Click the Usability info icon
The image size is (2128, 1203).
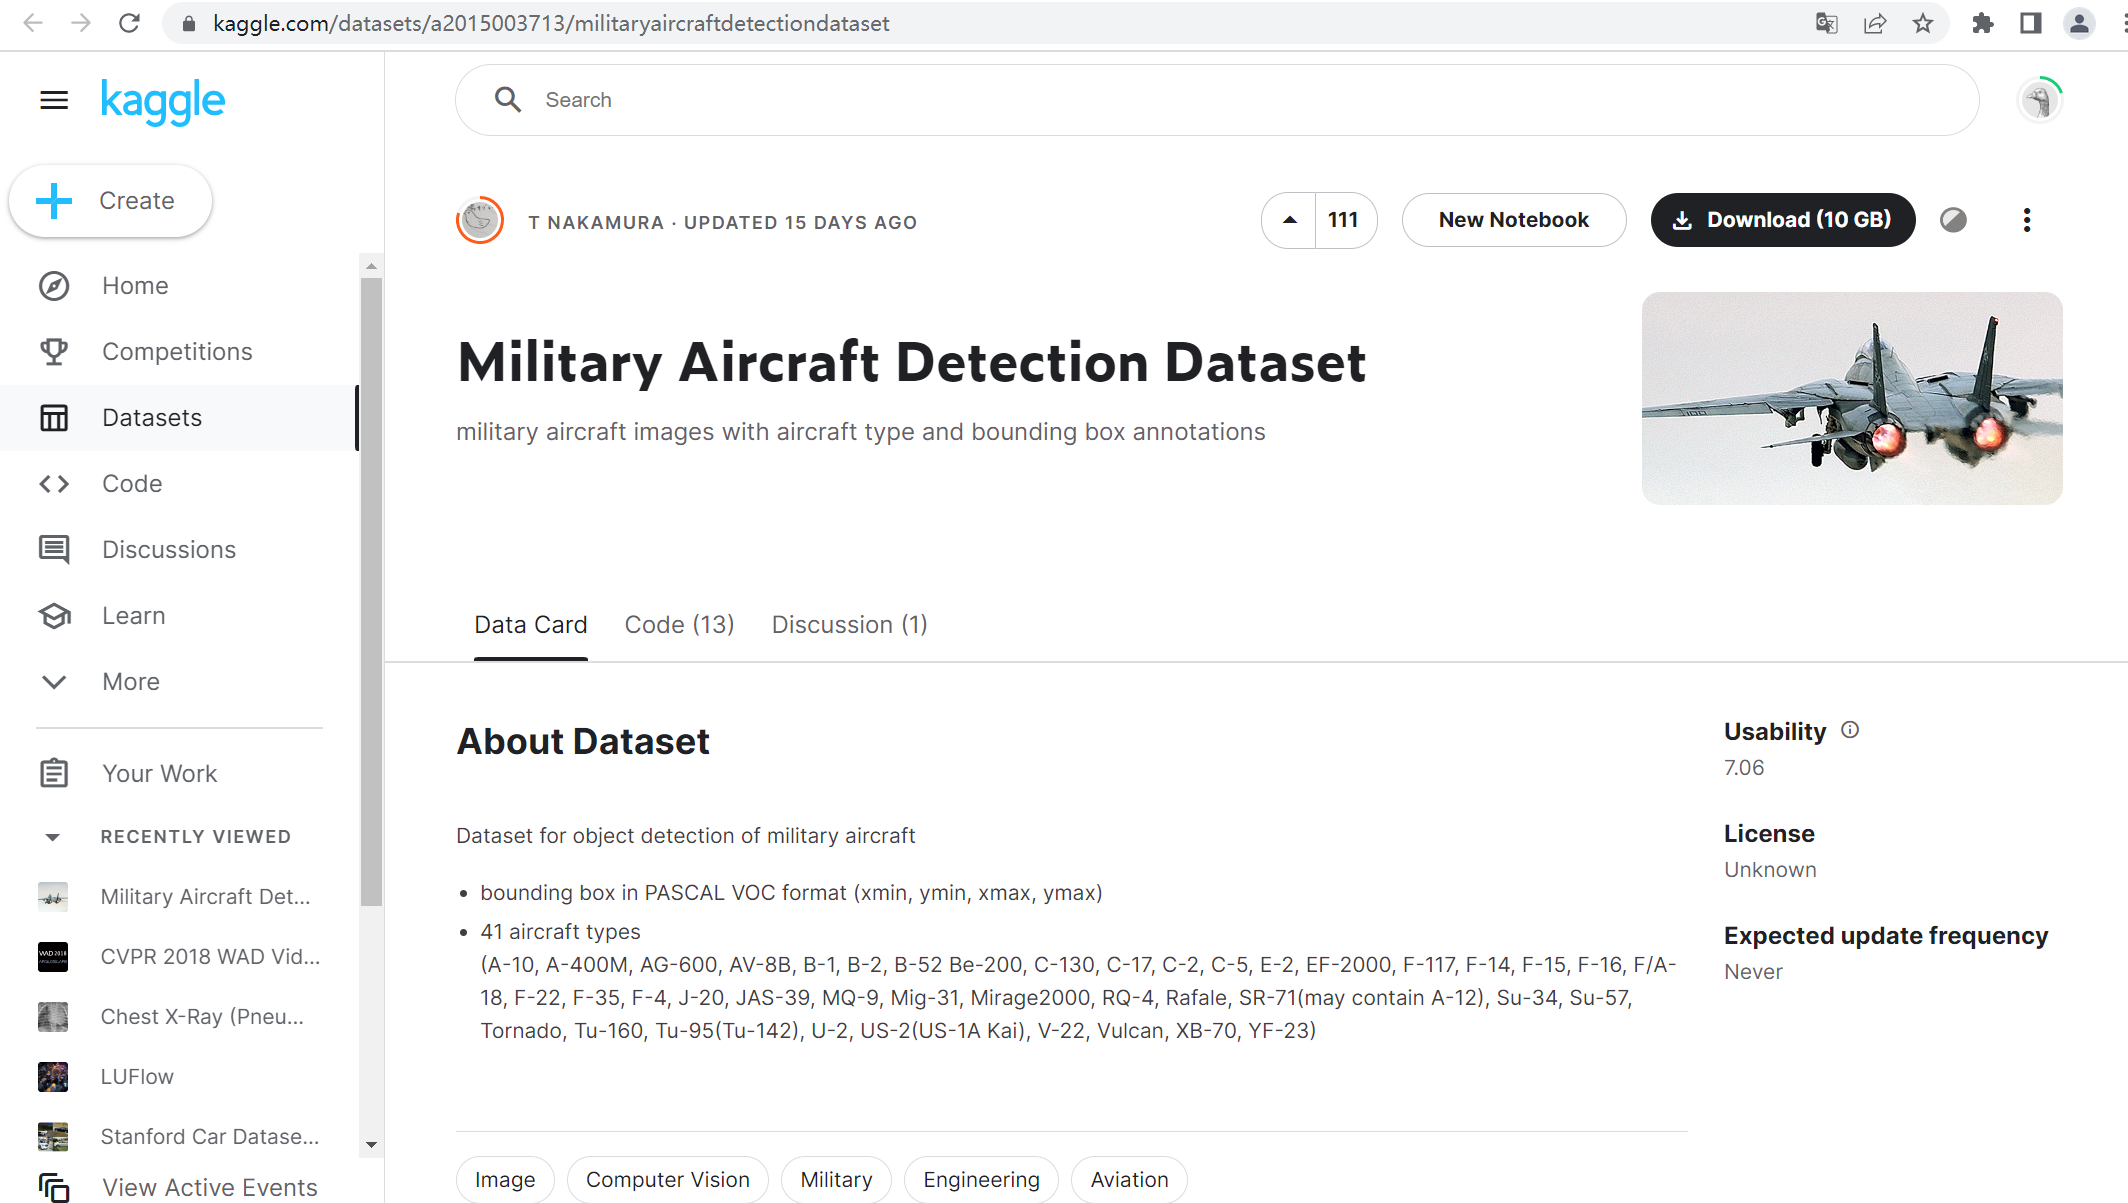click(x=1849, y=730)
